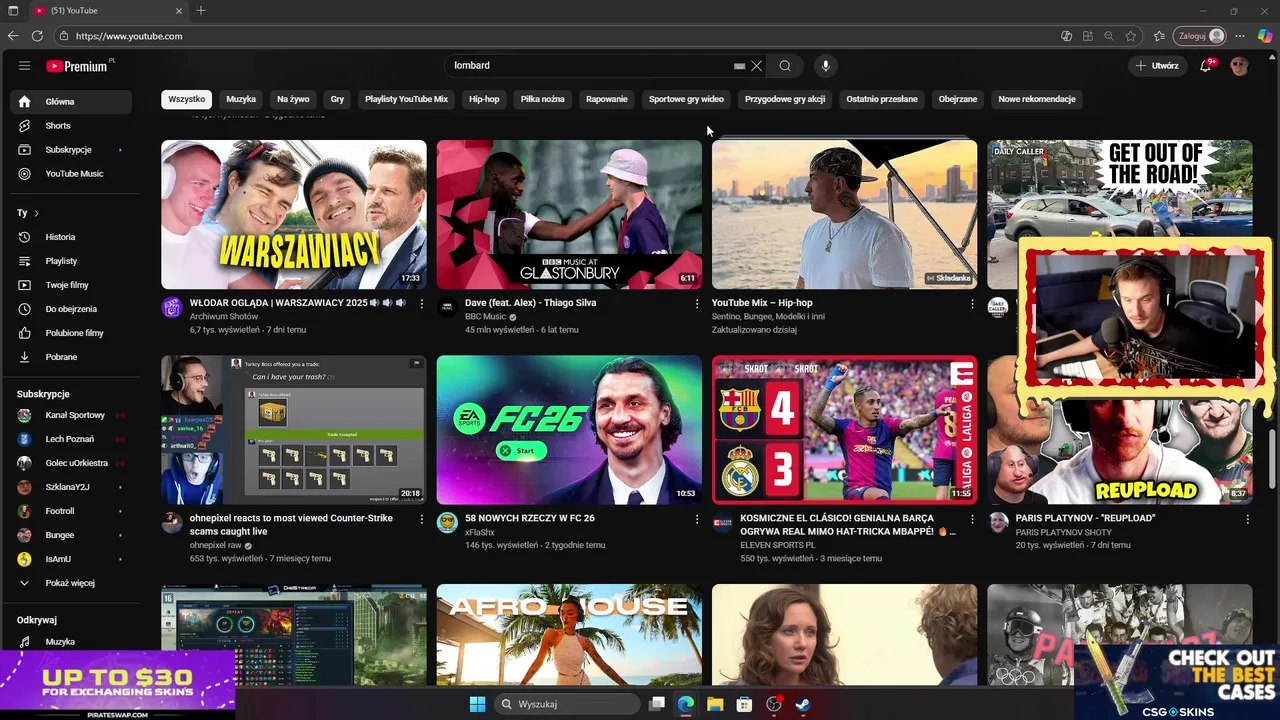Start voice search with the microphone
The image size is (1280, 720).
pos(825,66)
